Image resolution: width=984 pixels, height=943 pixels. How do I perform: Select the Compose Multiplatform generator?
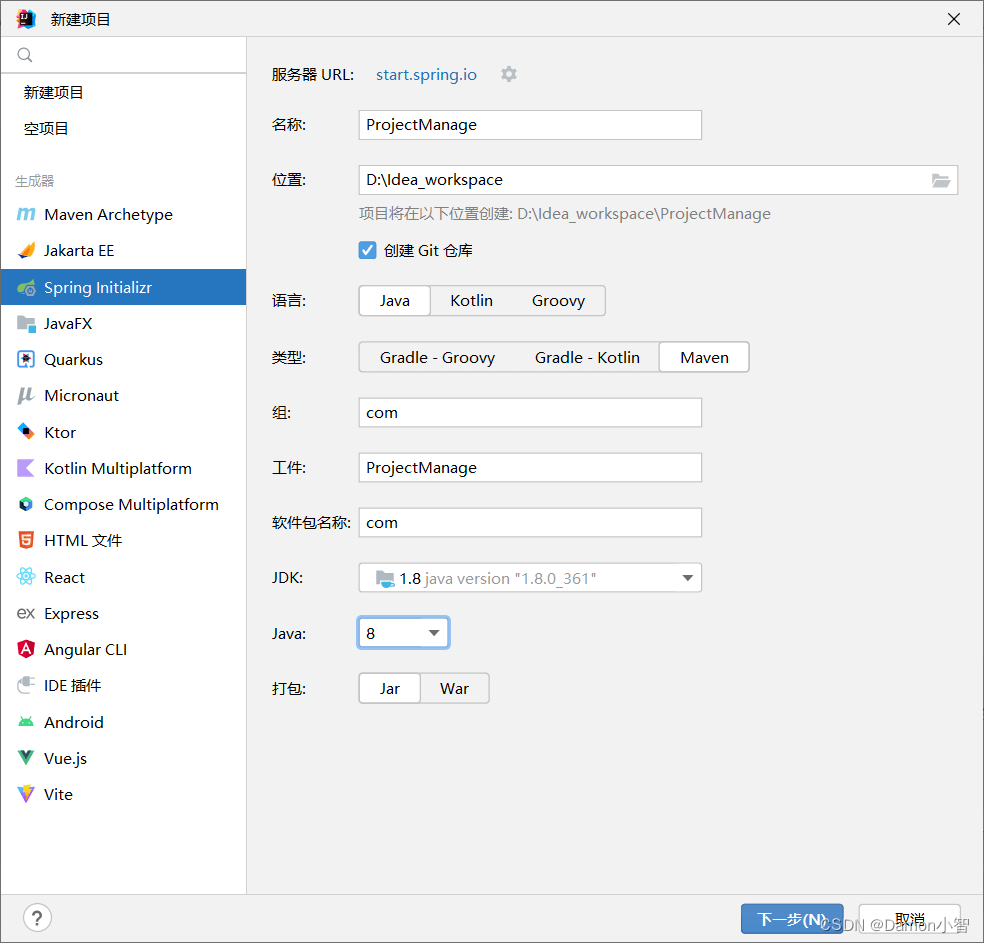[130, 504]
